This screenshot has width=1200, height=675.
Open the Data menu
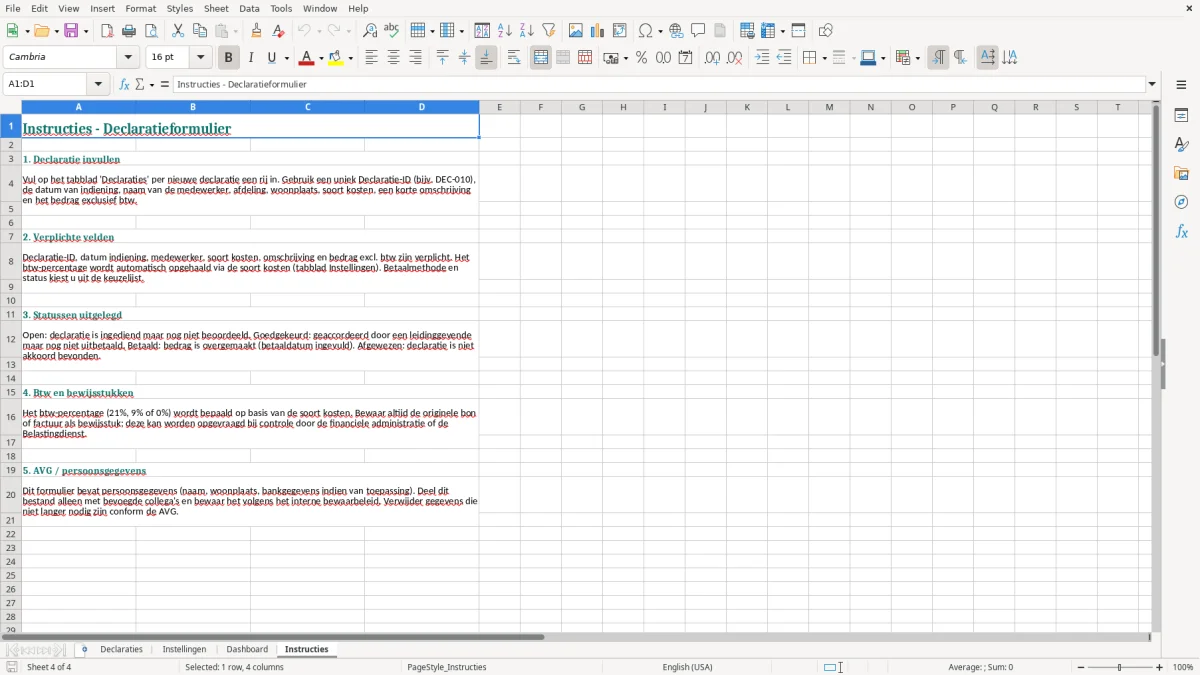249,8
